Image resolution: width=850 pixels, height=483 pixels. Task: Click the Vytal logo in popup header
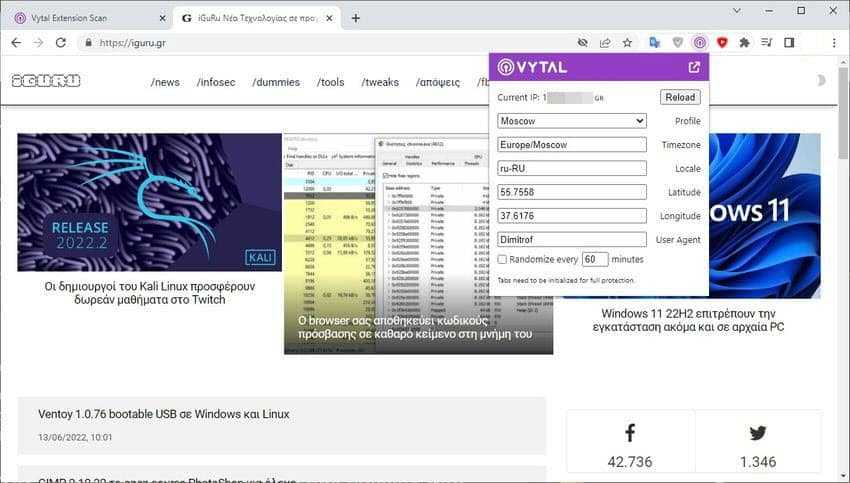(x=532, y=67)
